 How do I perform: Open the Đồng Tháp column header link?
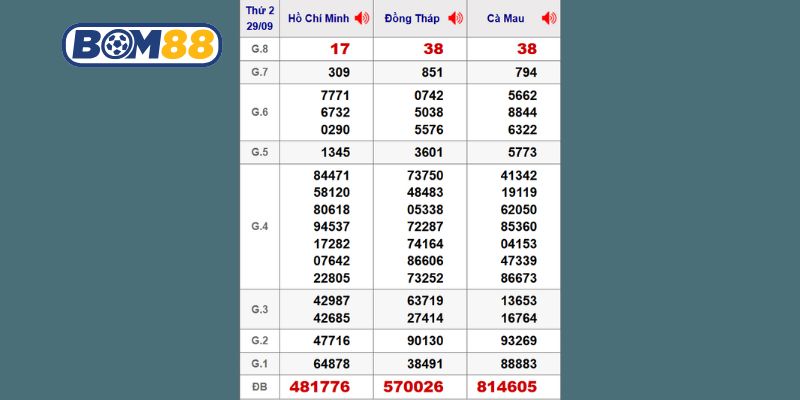coord(412,18)
